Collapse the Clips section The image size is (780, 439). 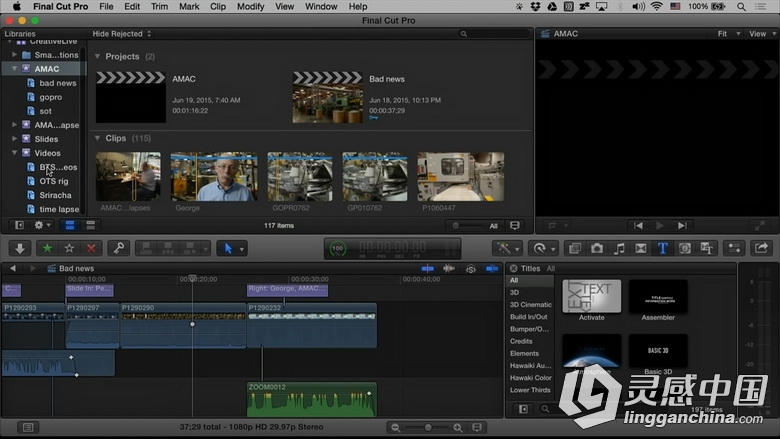[x=98, y=138]
